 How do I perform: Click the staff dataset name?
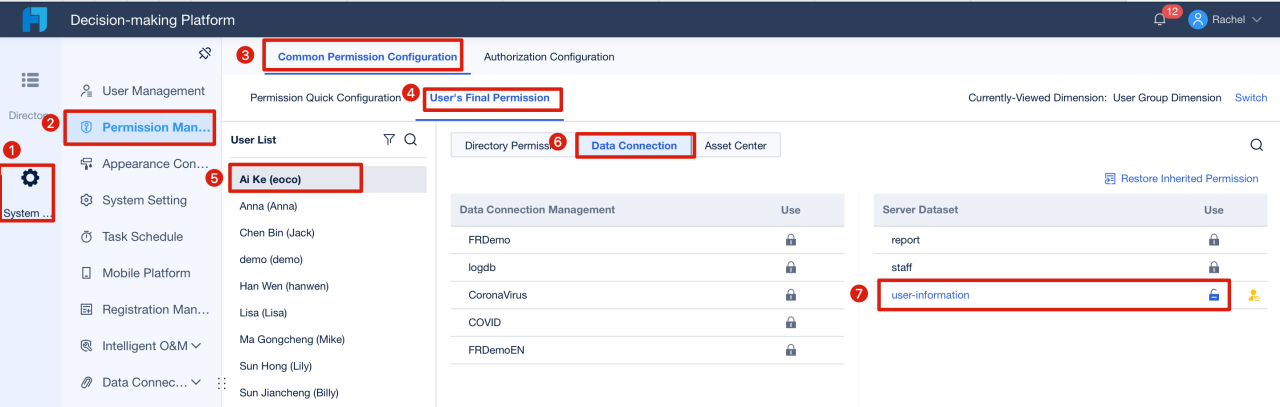pyautogui.click(x=901, y=268)
